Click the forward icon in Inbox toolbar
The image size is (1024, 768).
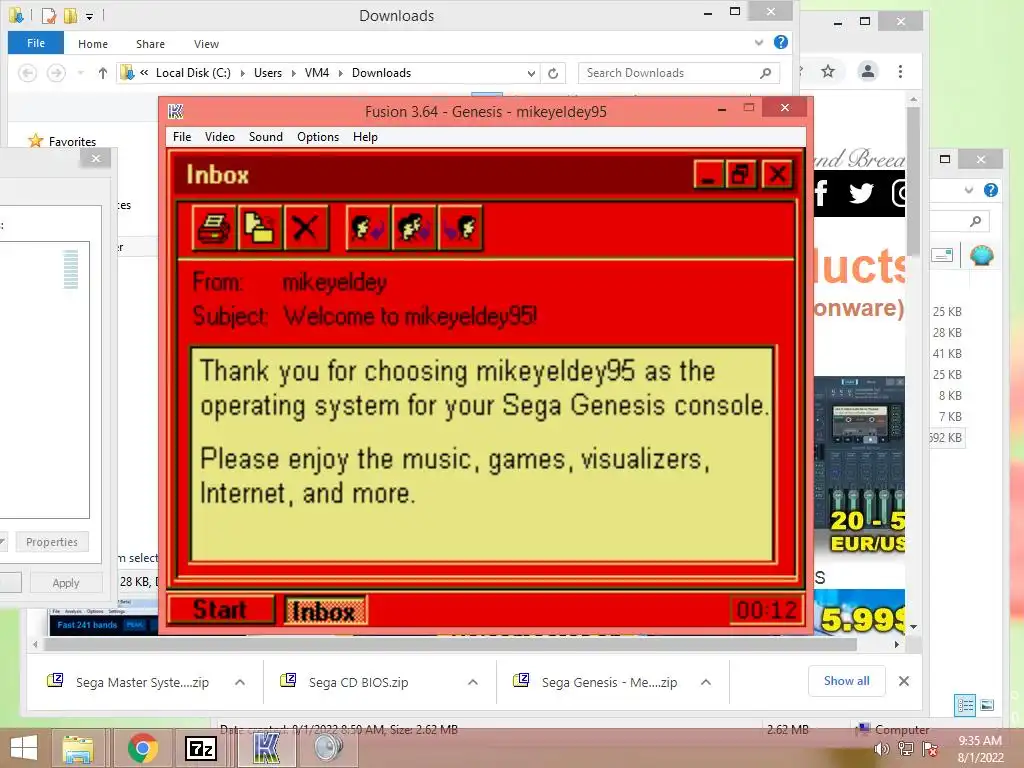[x=460, y=228]
